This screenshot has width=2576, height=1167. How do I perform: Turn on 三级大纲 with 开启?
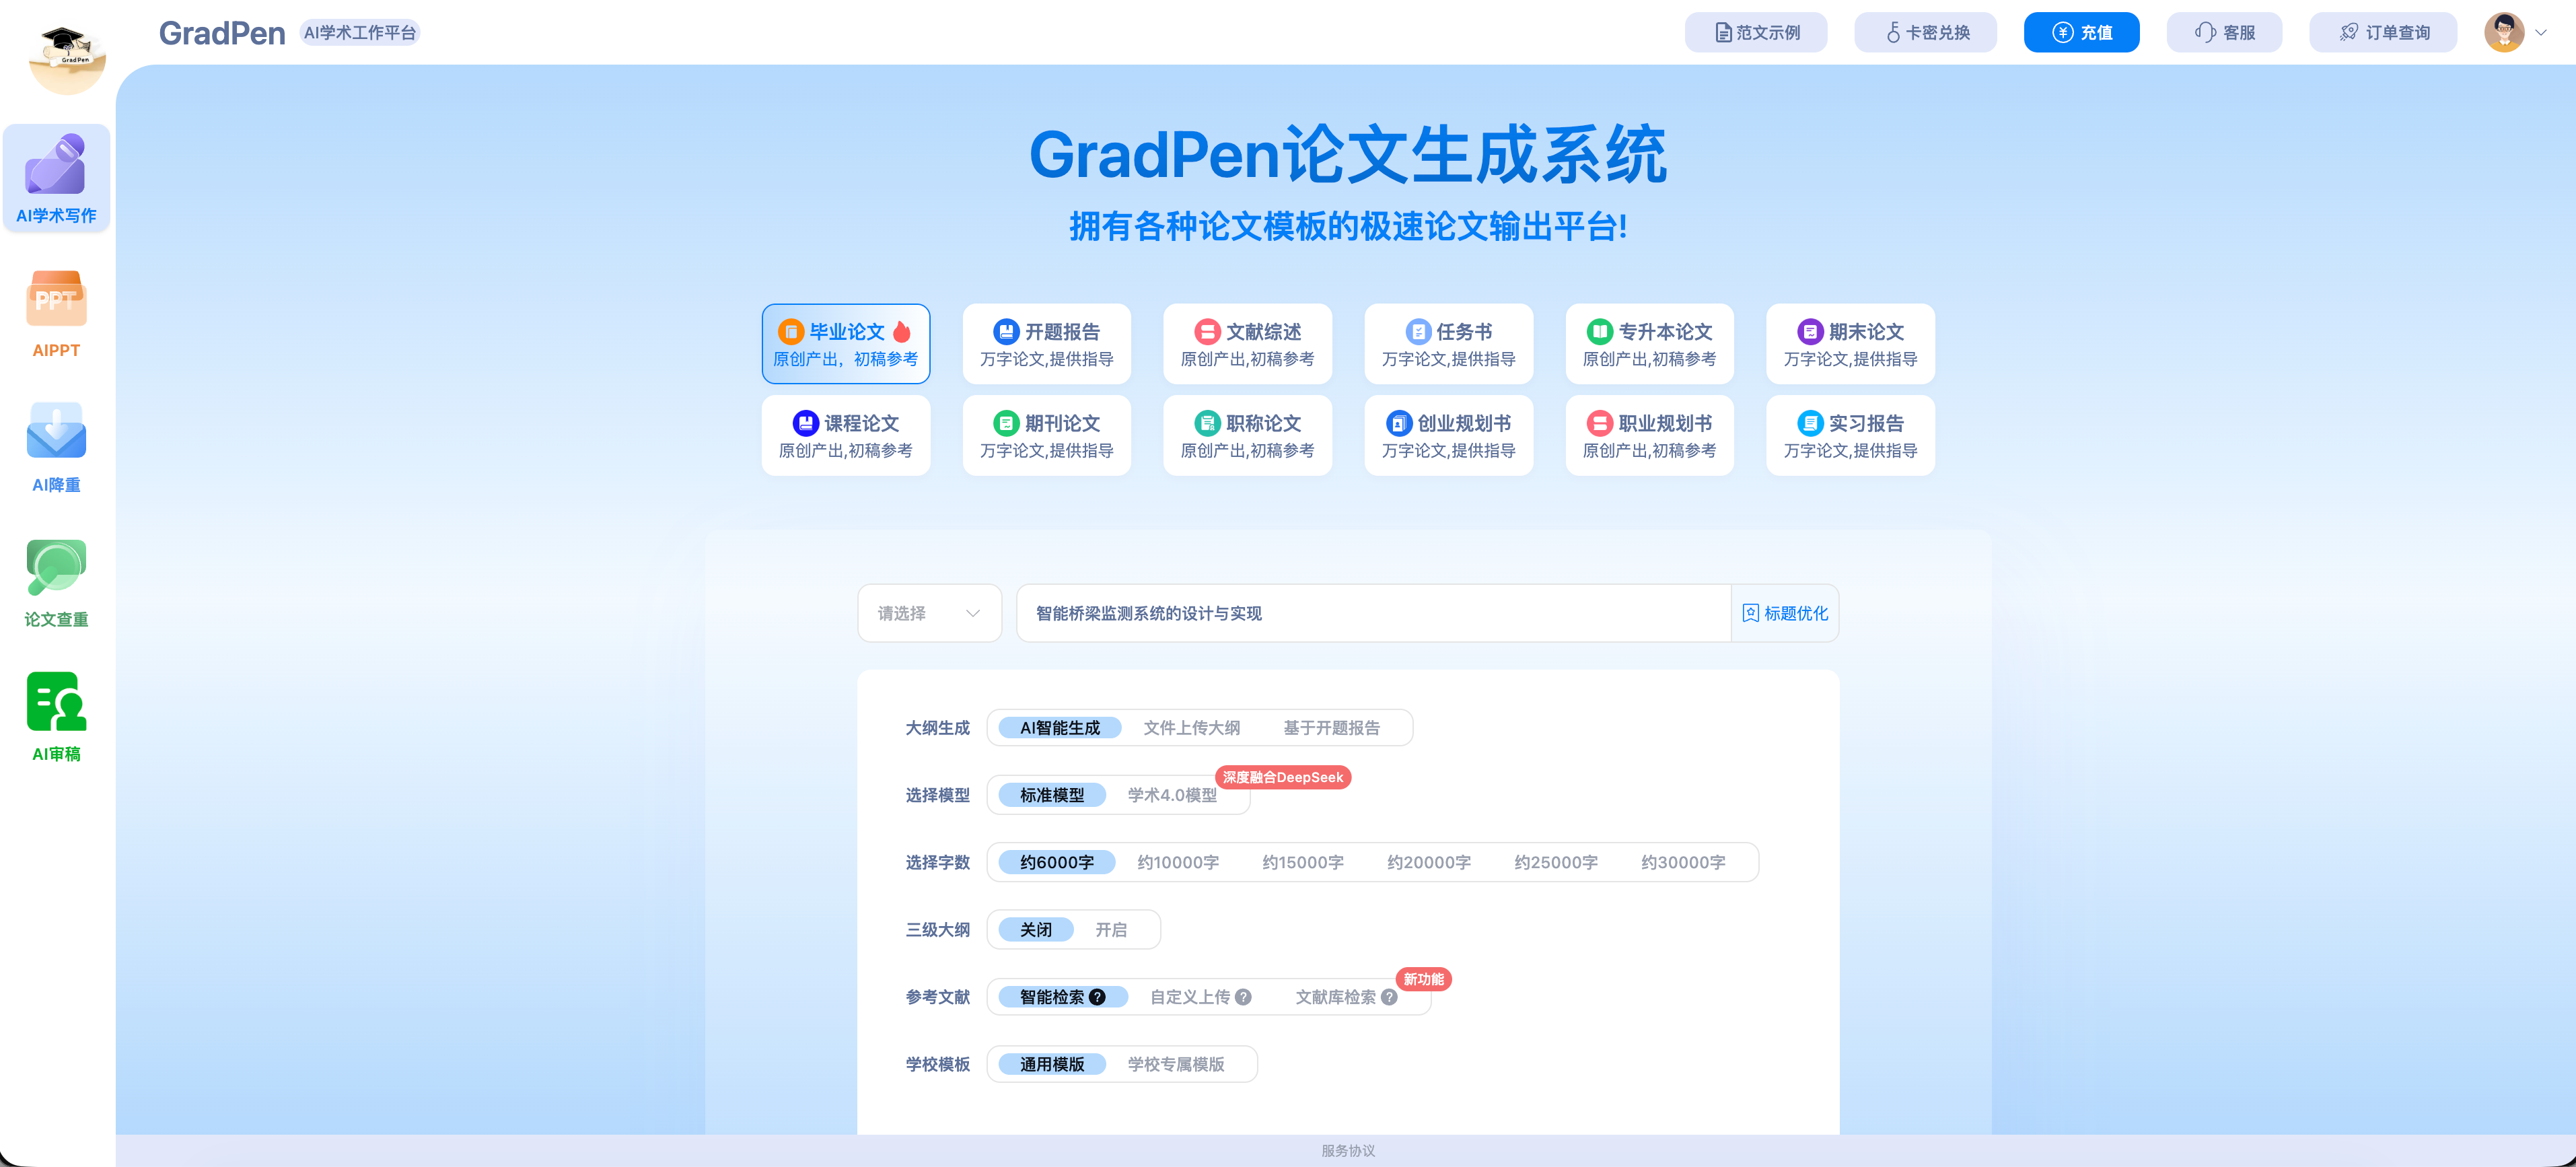point(1110,930)
